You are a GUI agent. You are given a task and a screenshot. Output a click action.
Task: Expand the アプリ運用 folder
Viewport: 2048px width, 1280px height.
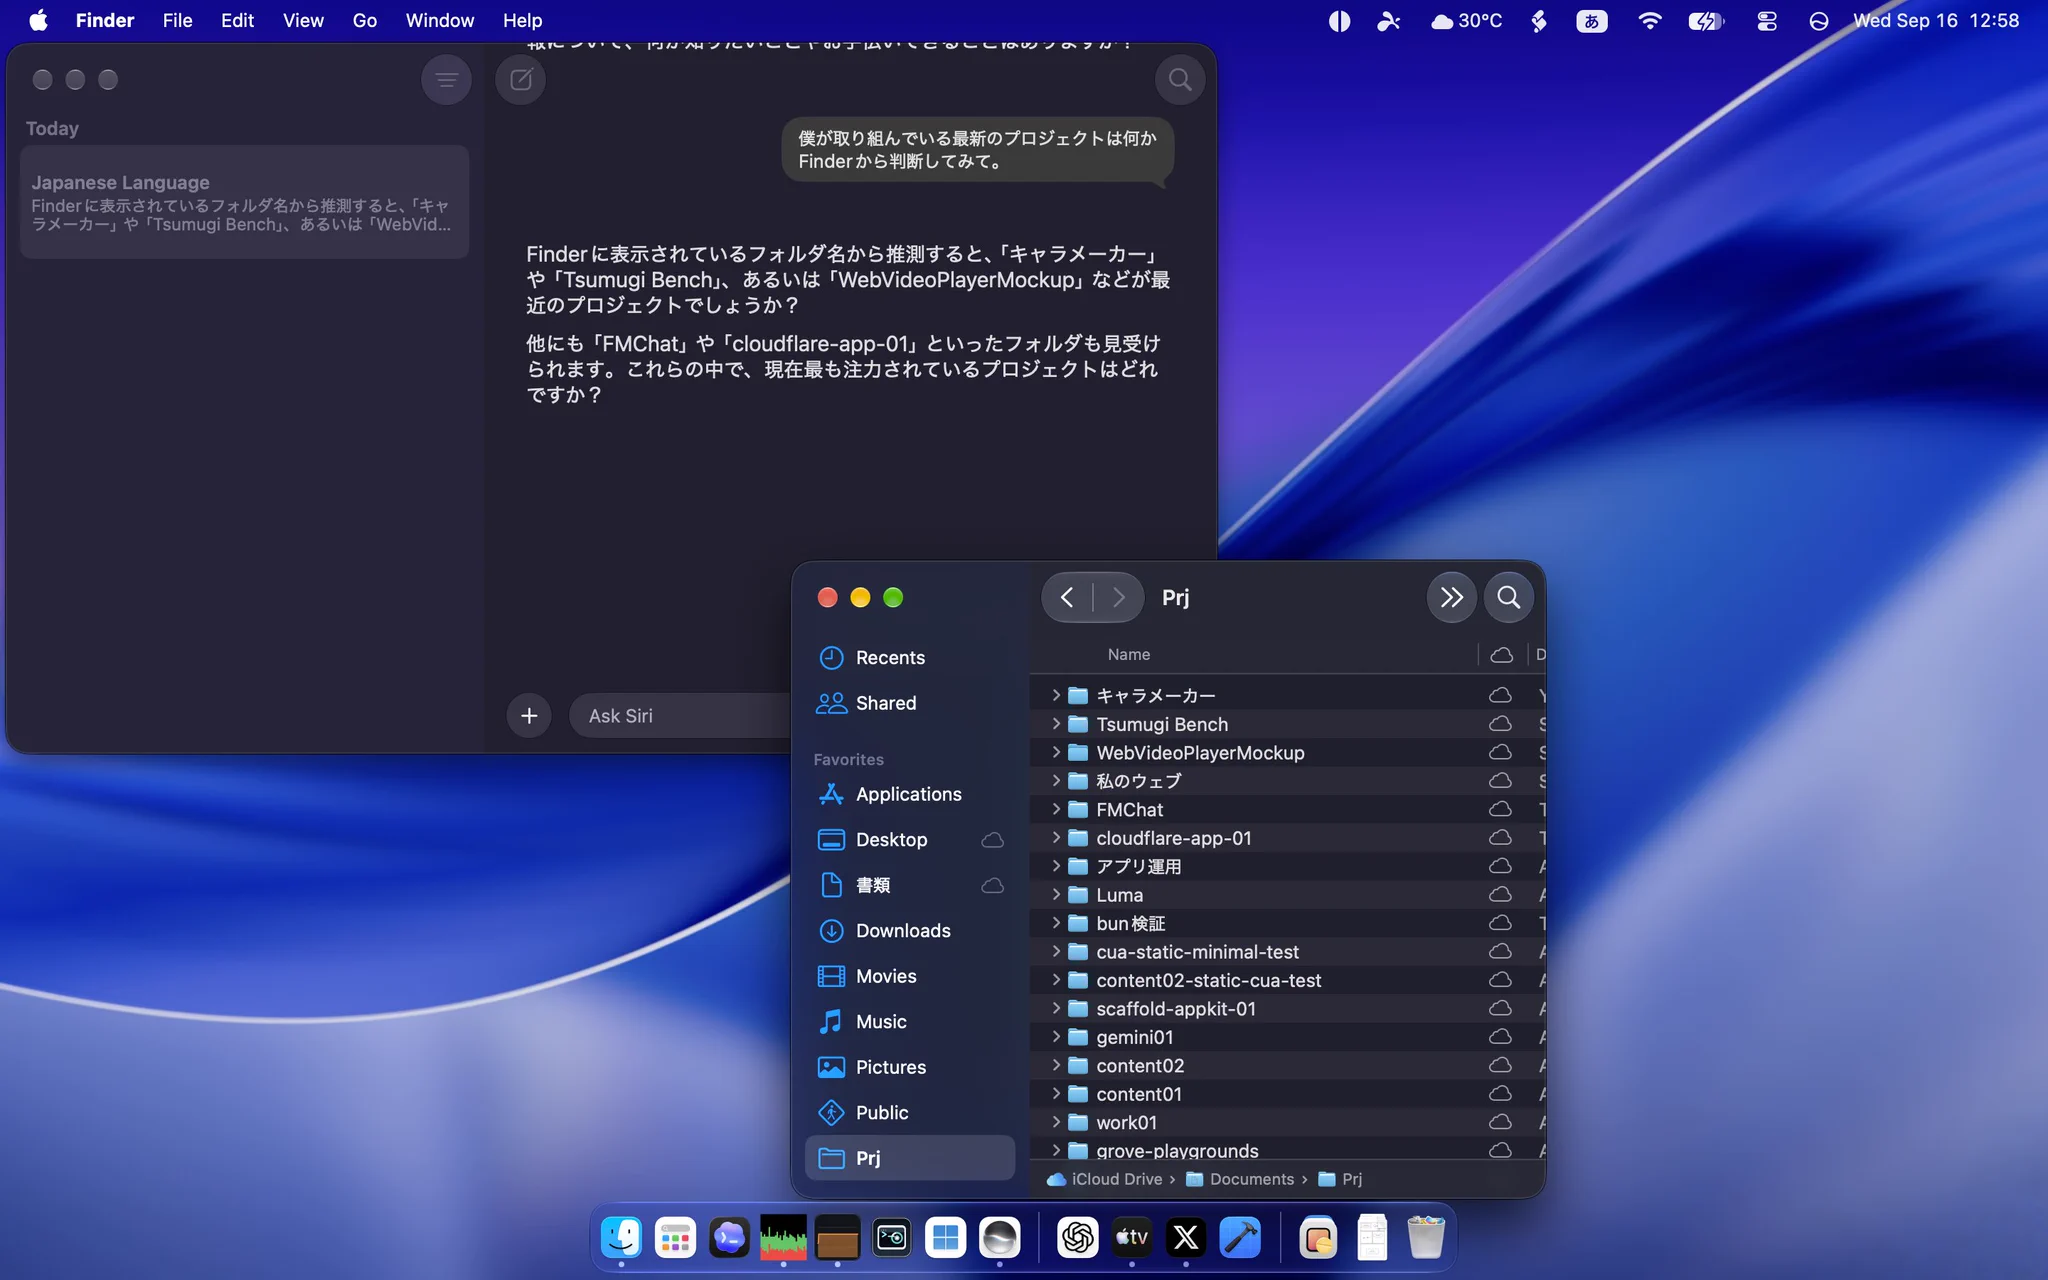click(1056, 866)
